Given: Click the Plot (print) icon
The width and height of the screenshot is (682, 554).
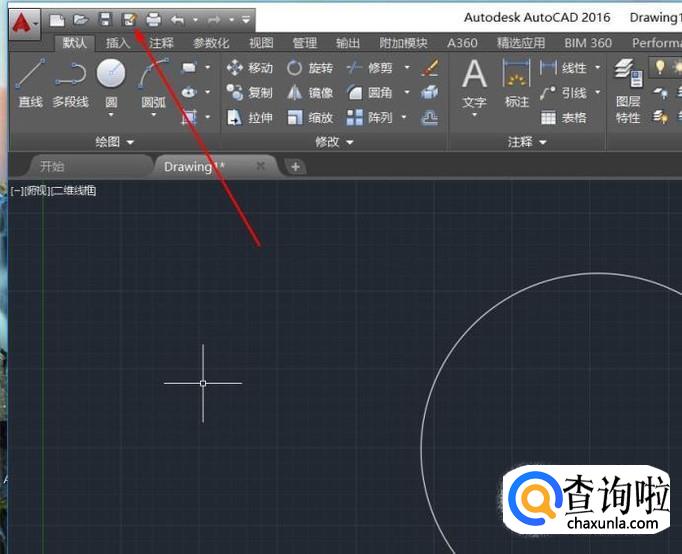Looking at the screenshot, I should [x=153, y=19].
